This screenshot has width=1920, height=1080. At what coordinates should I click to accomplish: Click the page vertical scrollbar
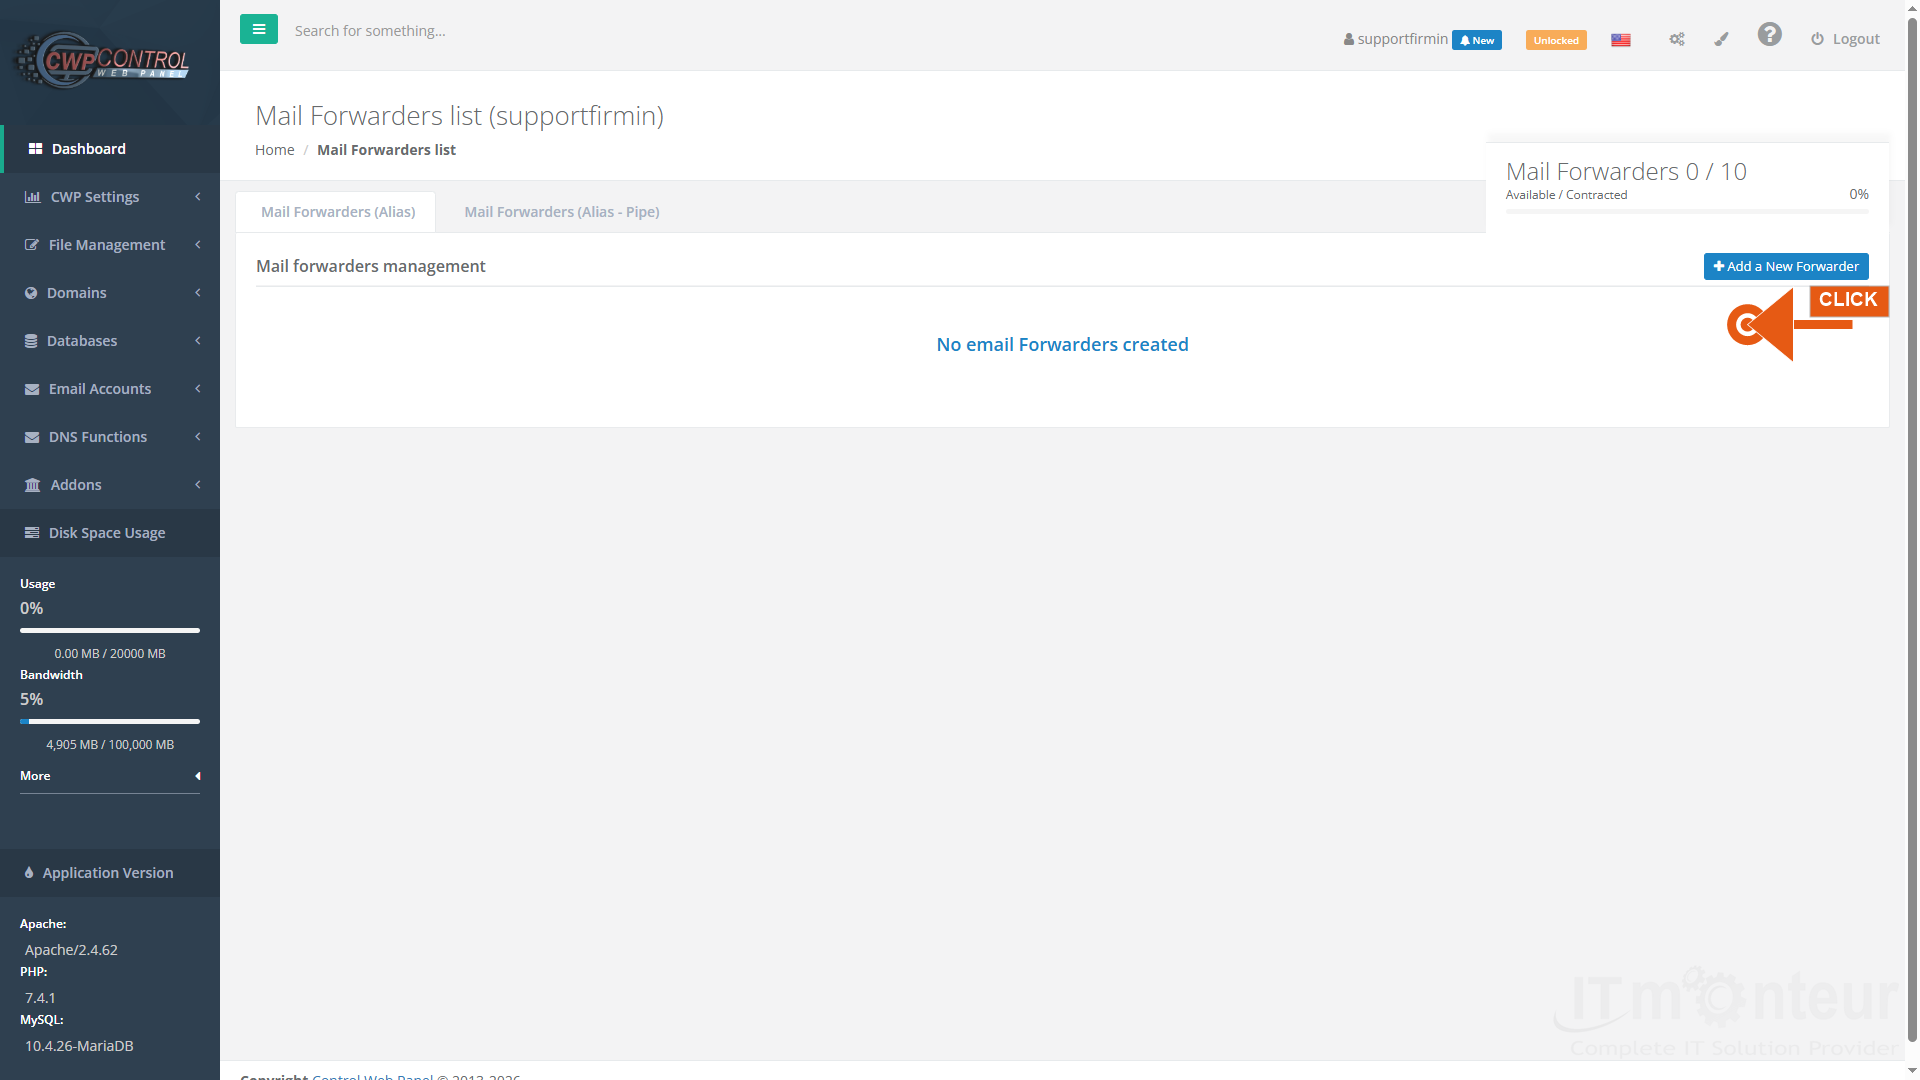point(1912,530)
